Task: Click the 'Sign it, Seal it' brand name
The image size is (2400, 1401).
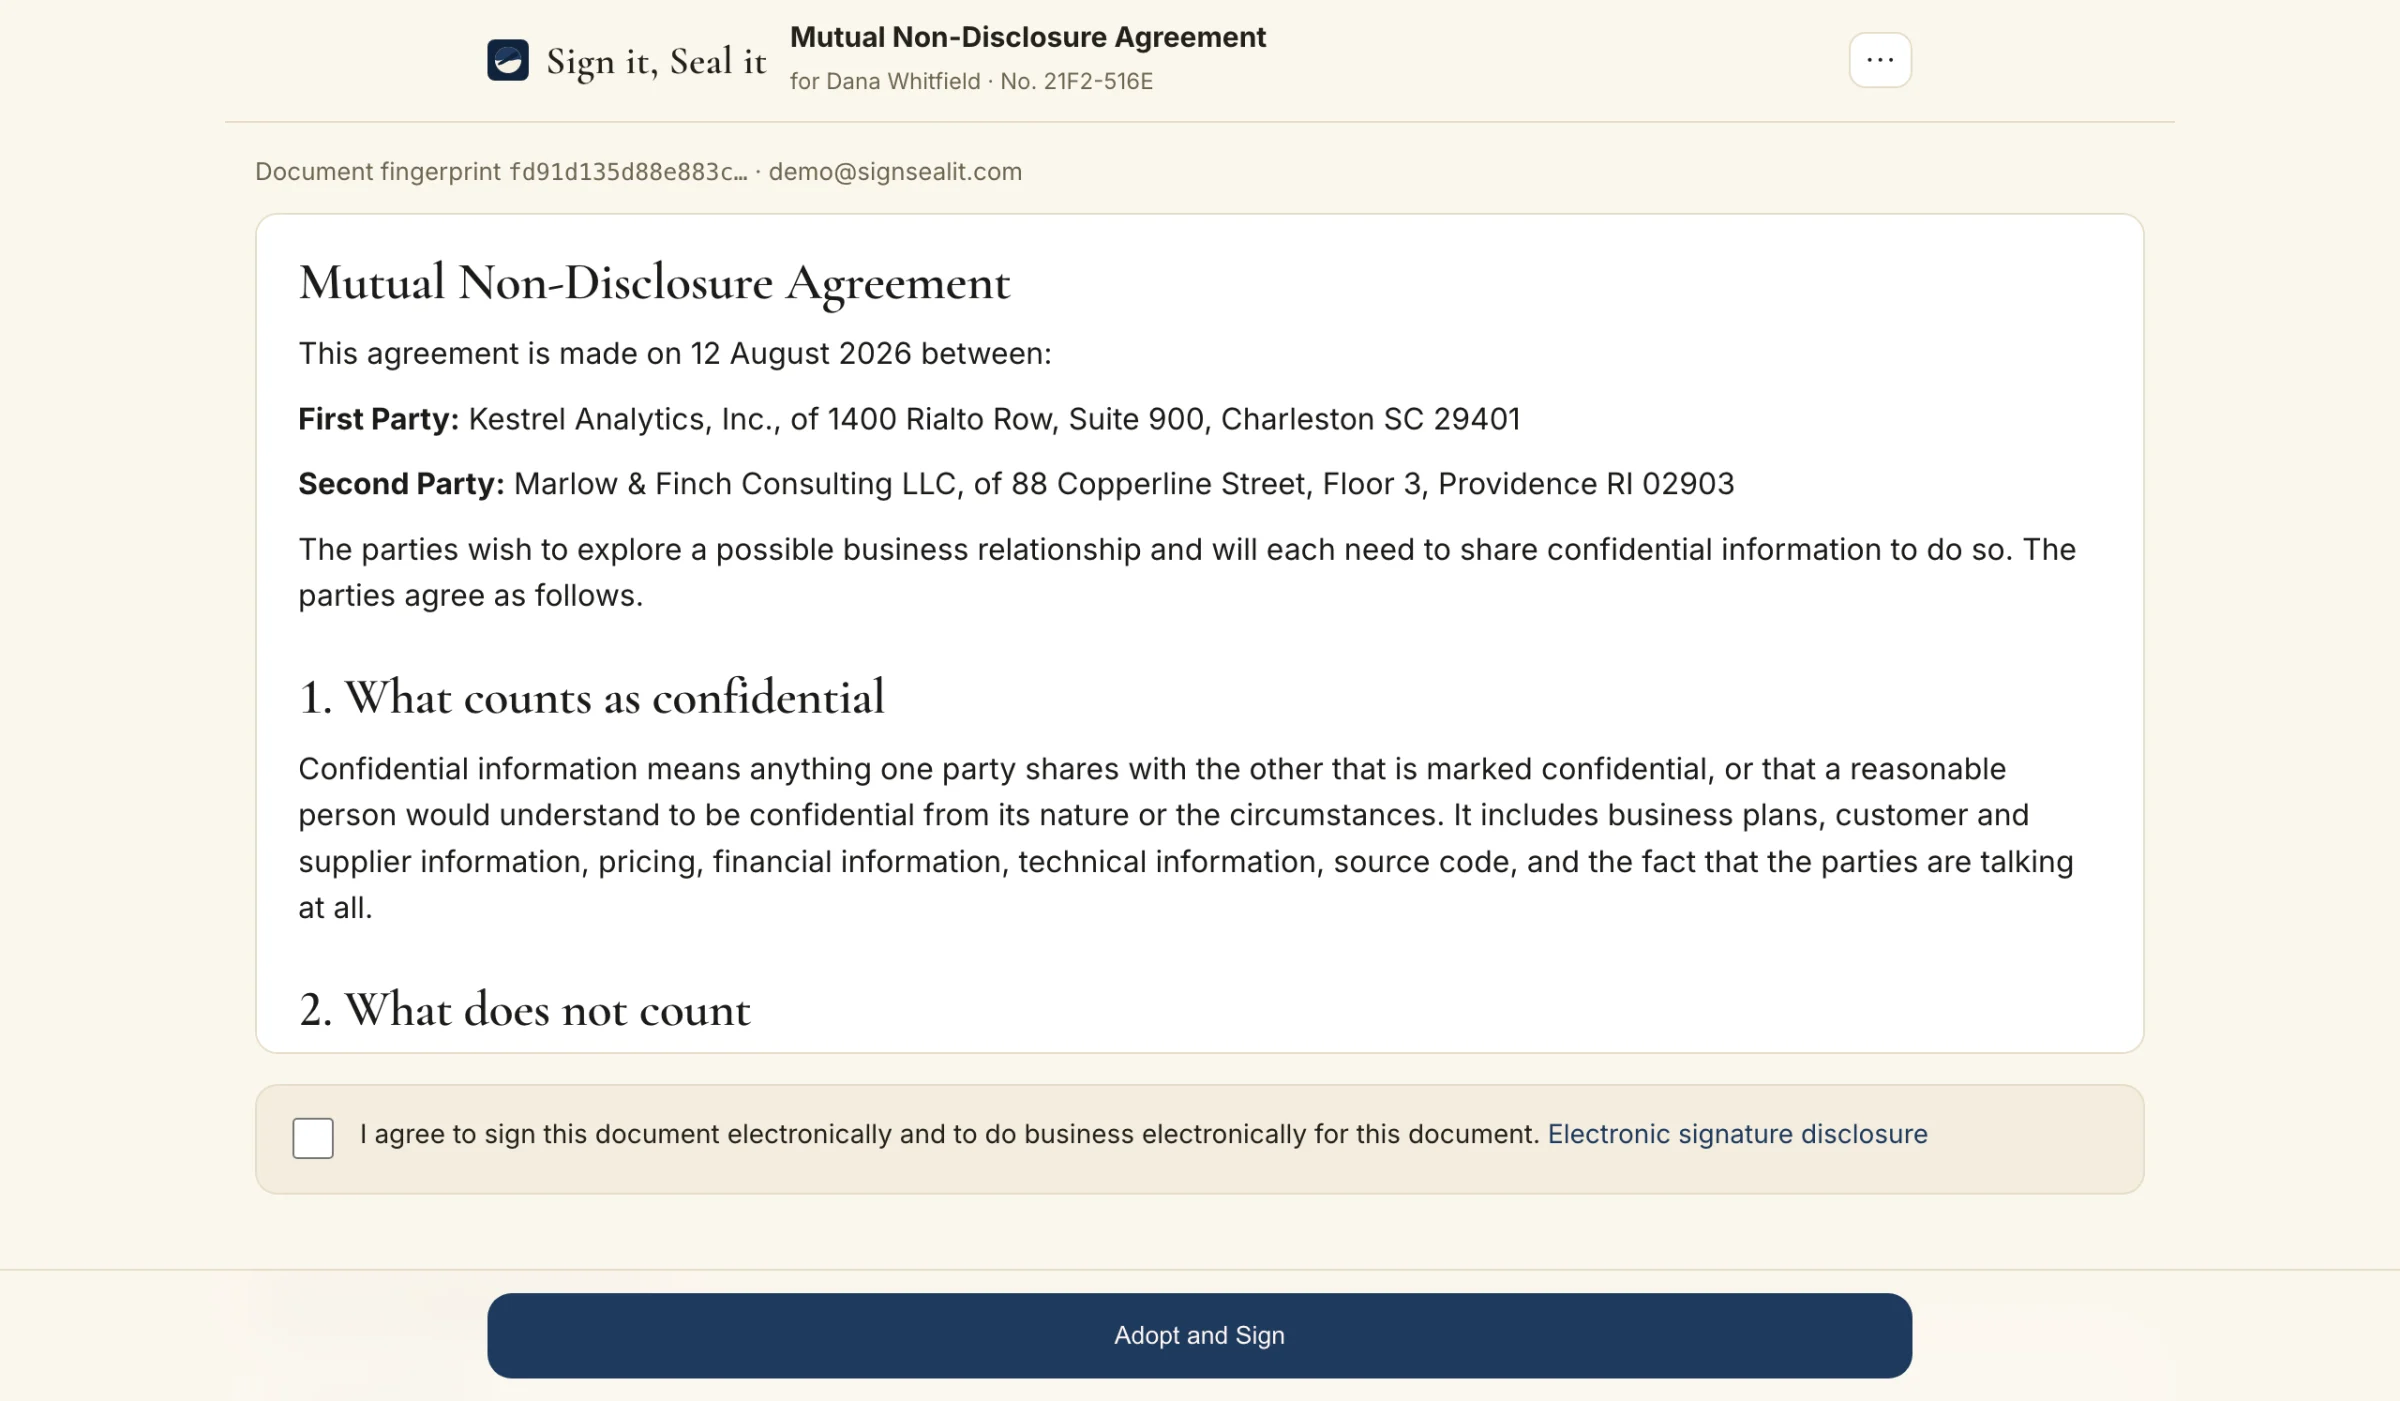Action: [656, 61]
